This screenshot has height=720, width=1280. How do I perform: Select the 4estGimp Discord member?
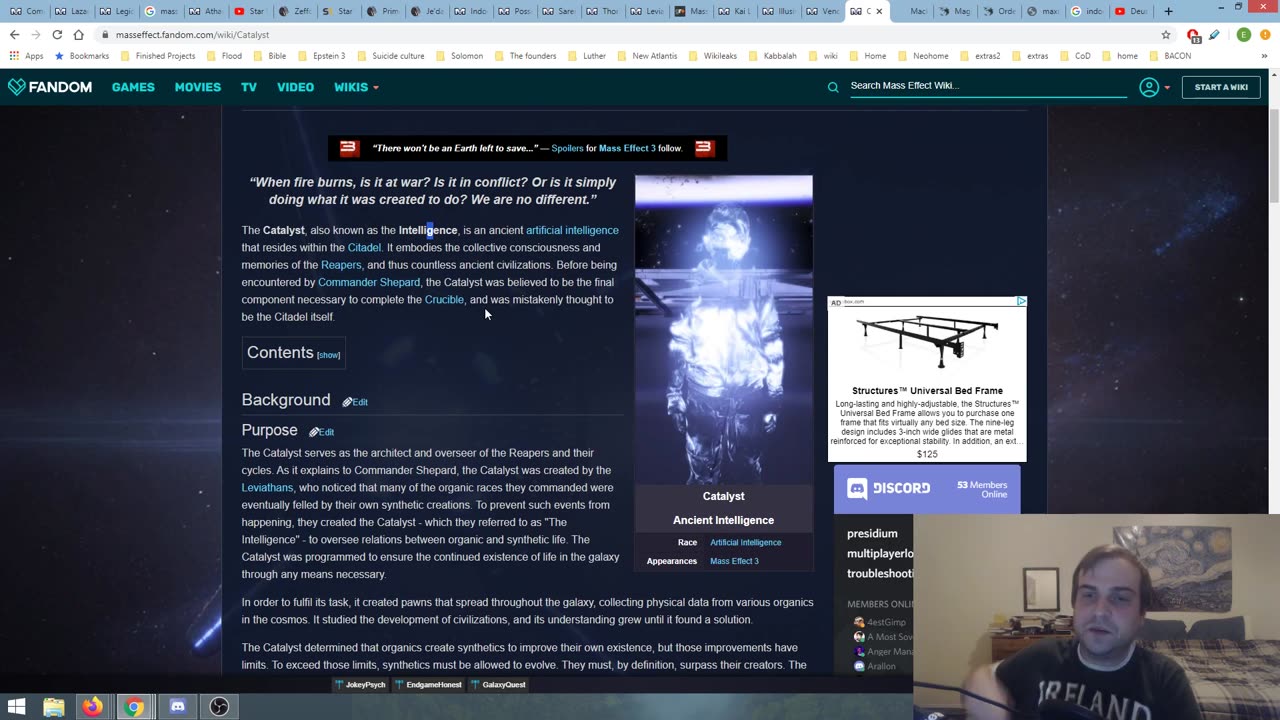(x=880, y=622)
